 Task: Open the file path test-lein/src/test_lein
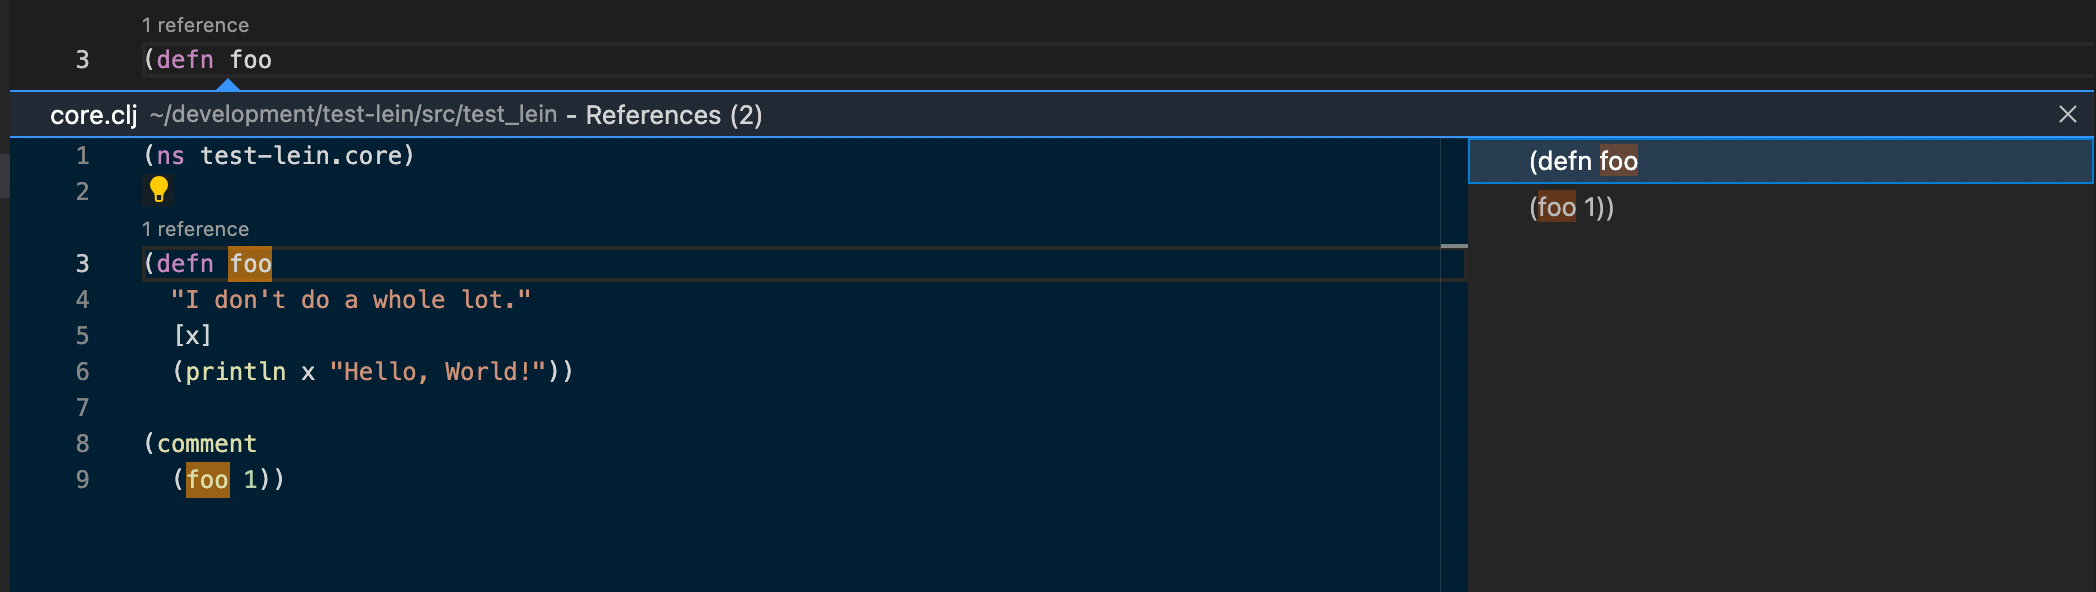click(354, 114)
